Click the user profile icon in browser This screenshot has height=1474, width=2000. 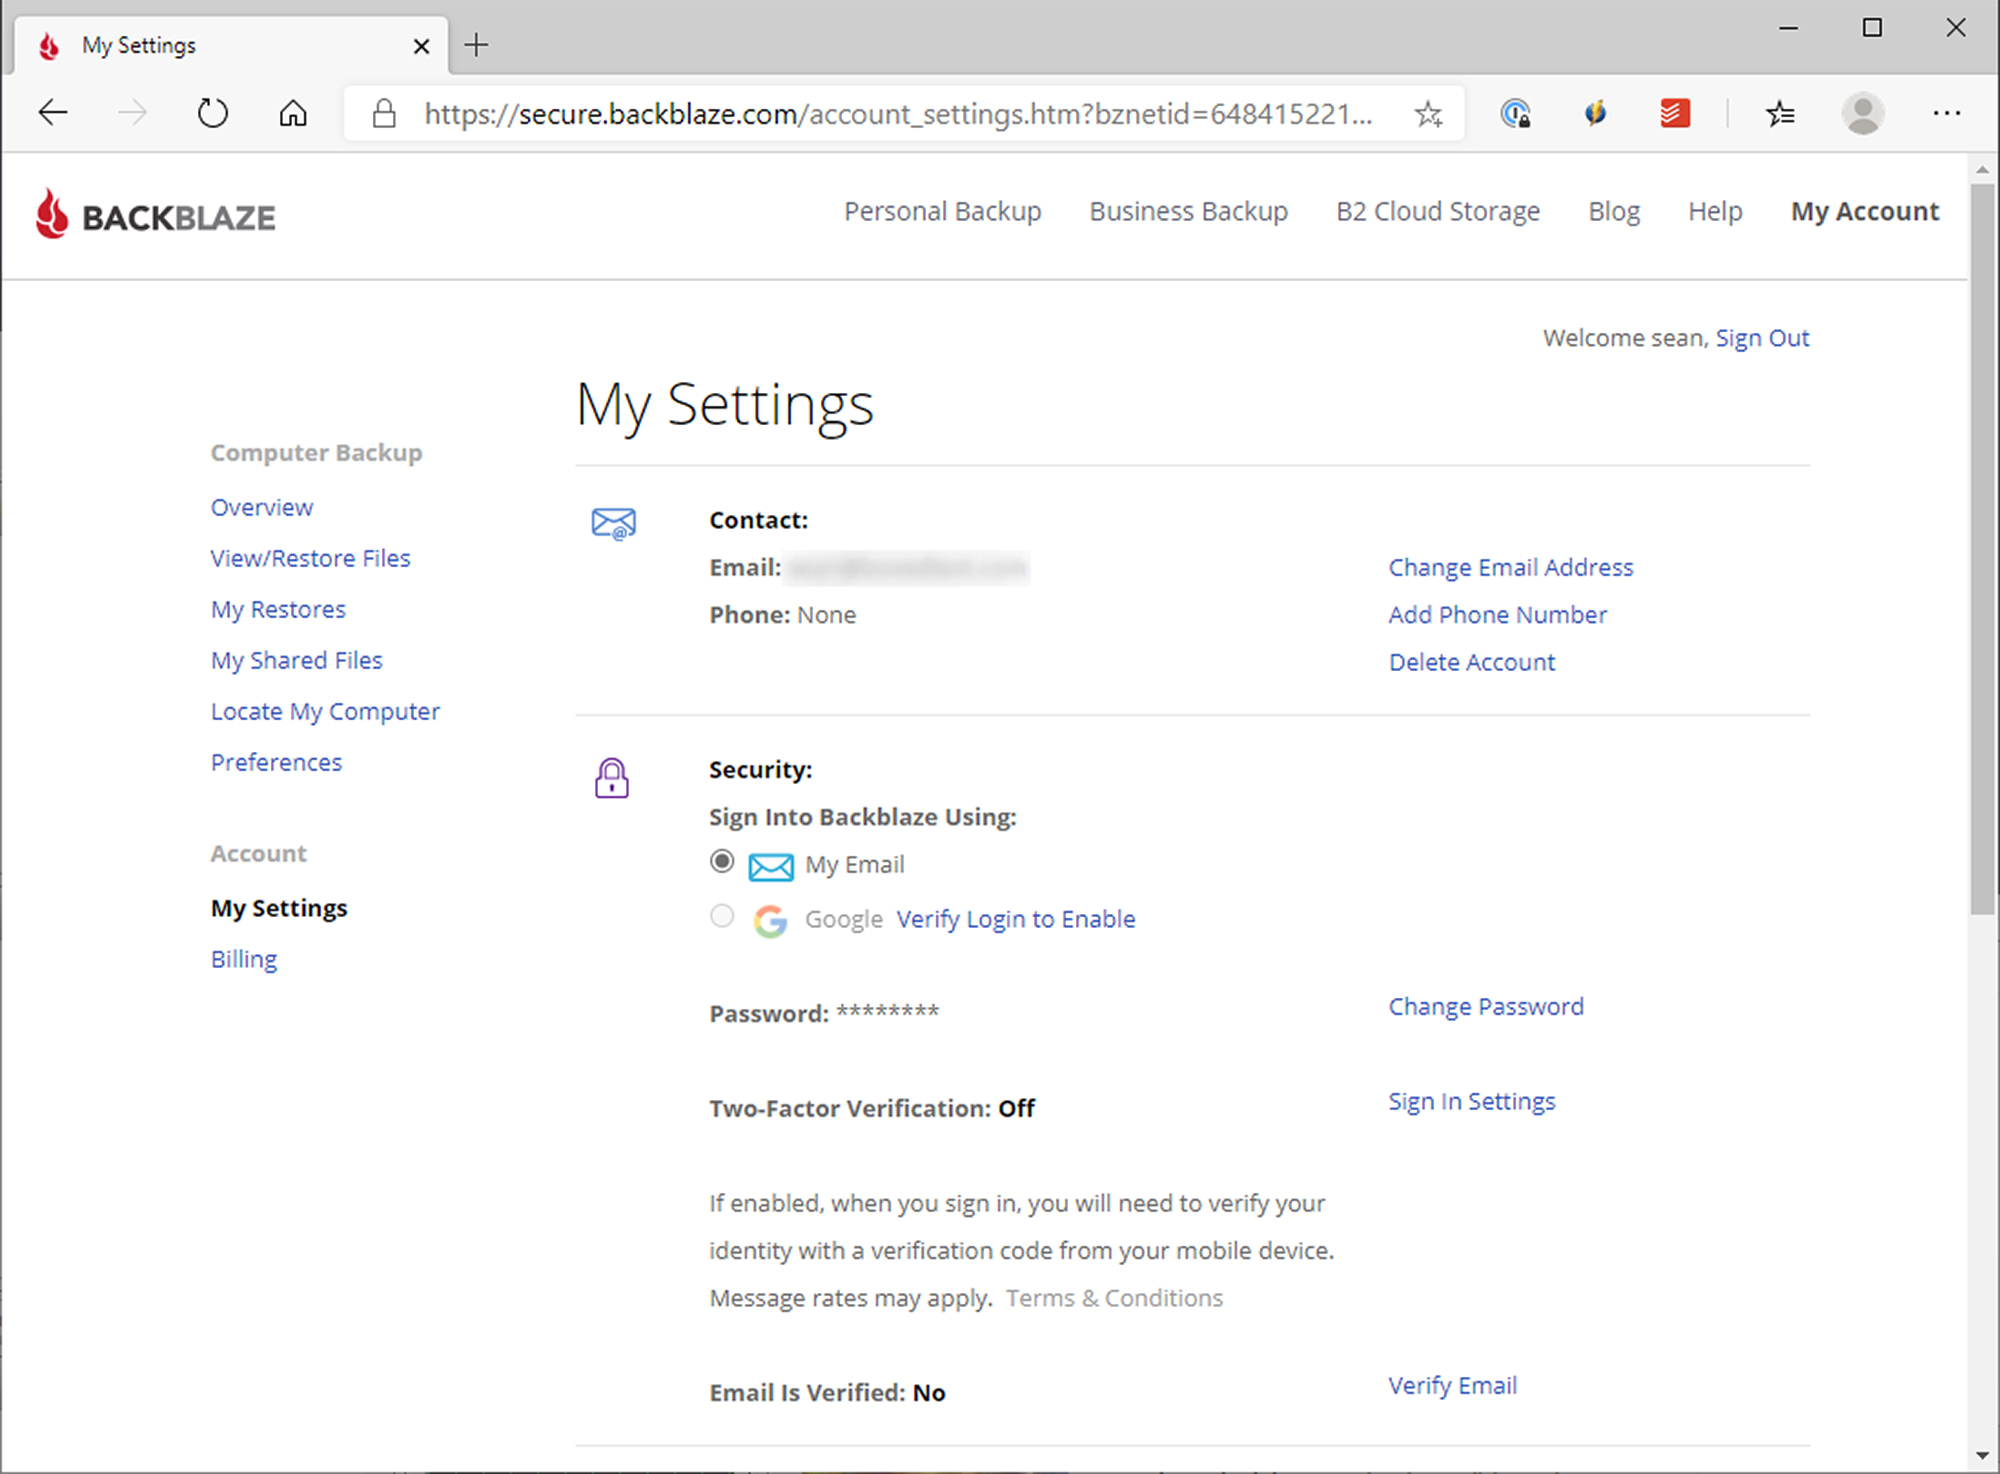tap(1863, 113)
